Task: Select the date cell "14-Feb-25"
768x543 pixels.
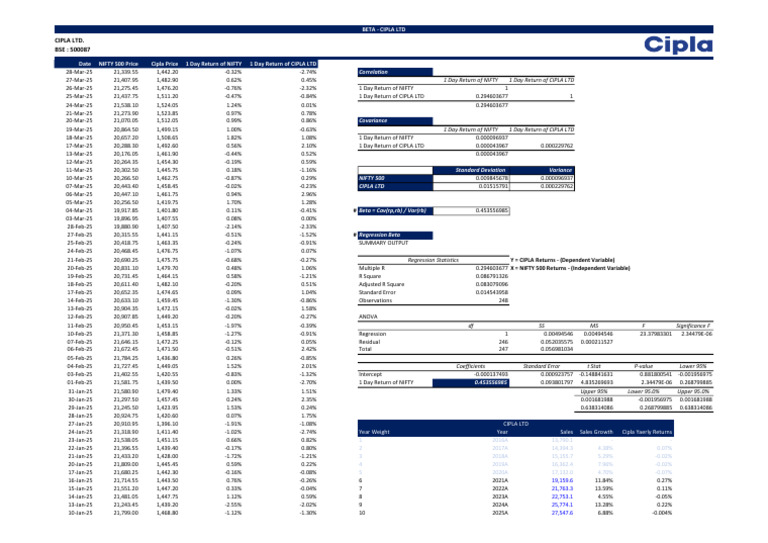Action: tap(79, 301)
